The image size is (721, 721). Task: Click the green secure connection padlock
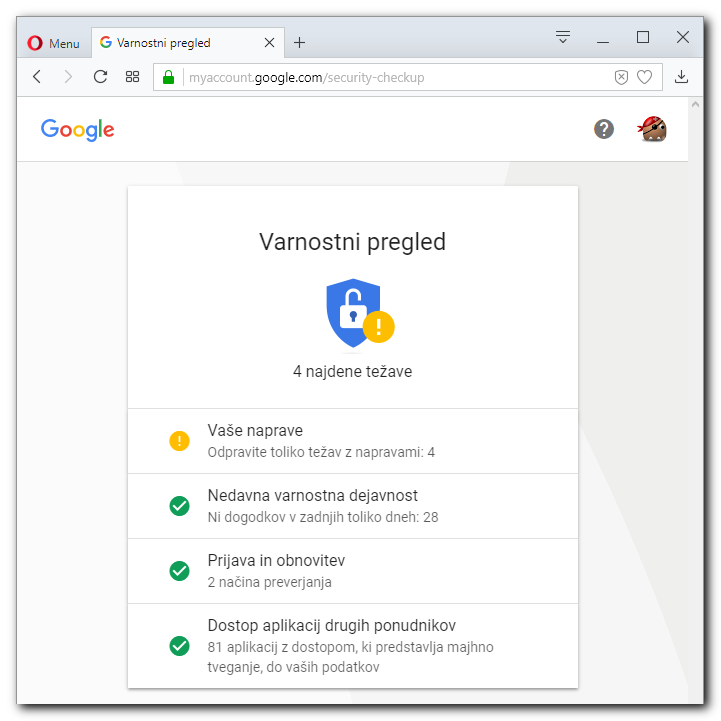pos(168,77)
